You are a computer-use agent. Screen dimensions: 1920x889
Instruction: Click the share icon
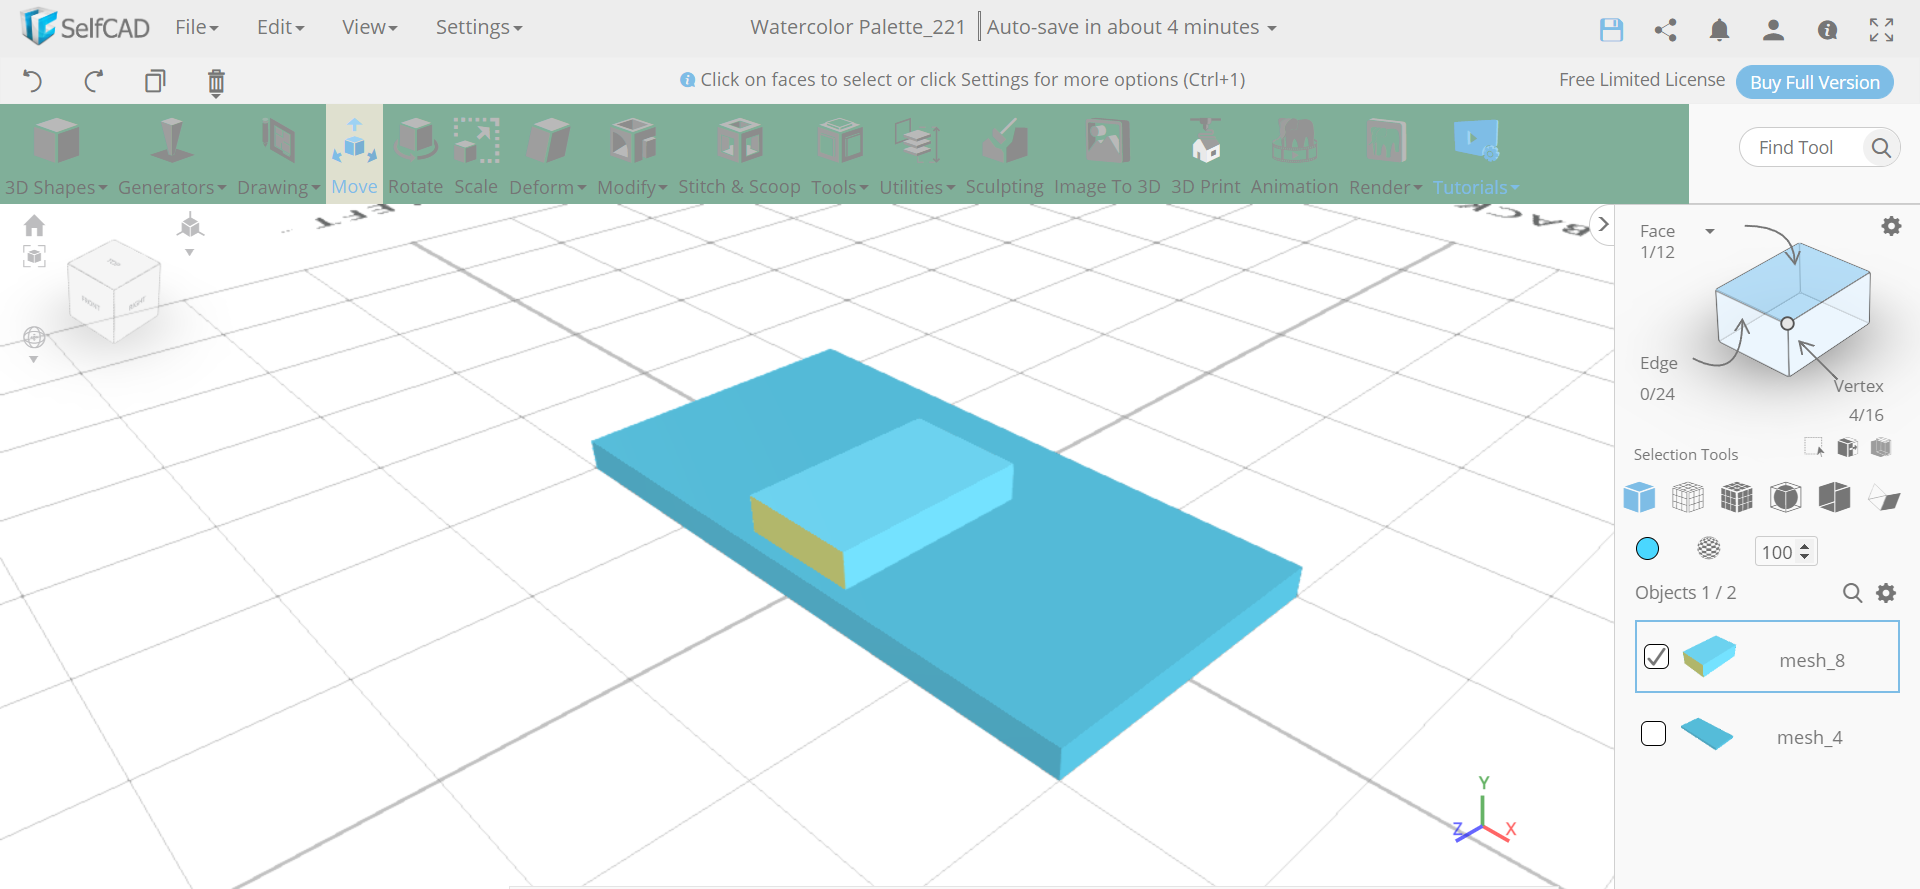coord(1665,30)
